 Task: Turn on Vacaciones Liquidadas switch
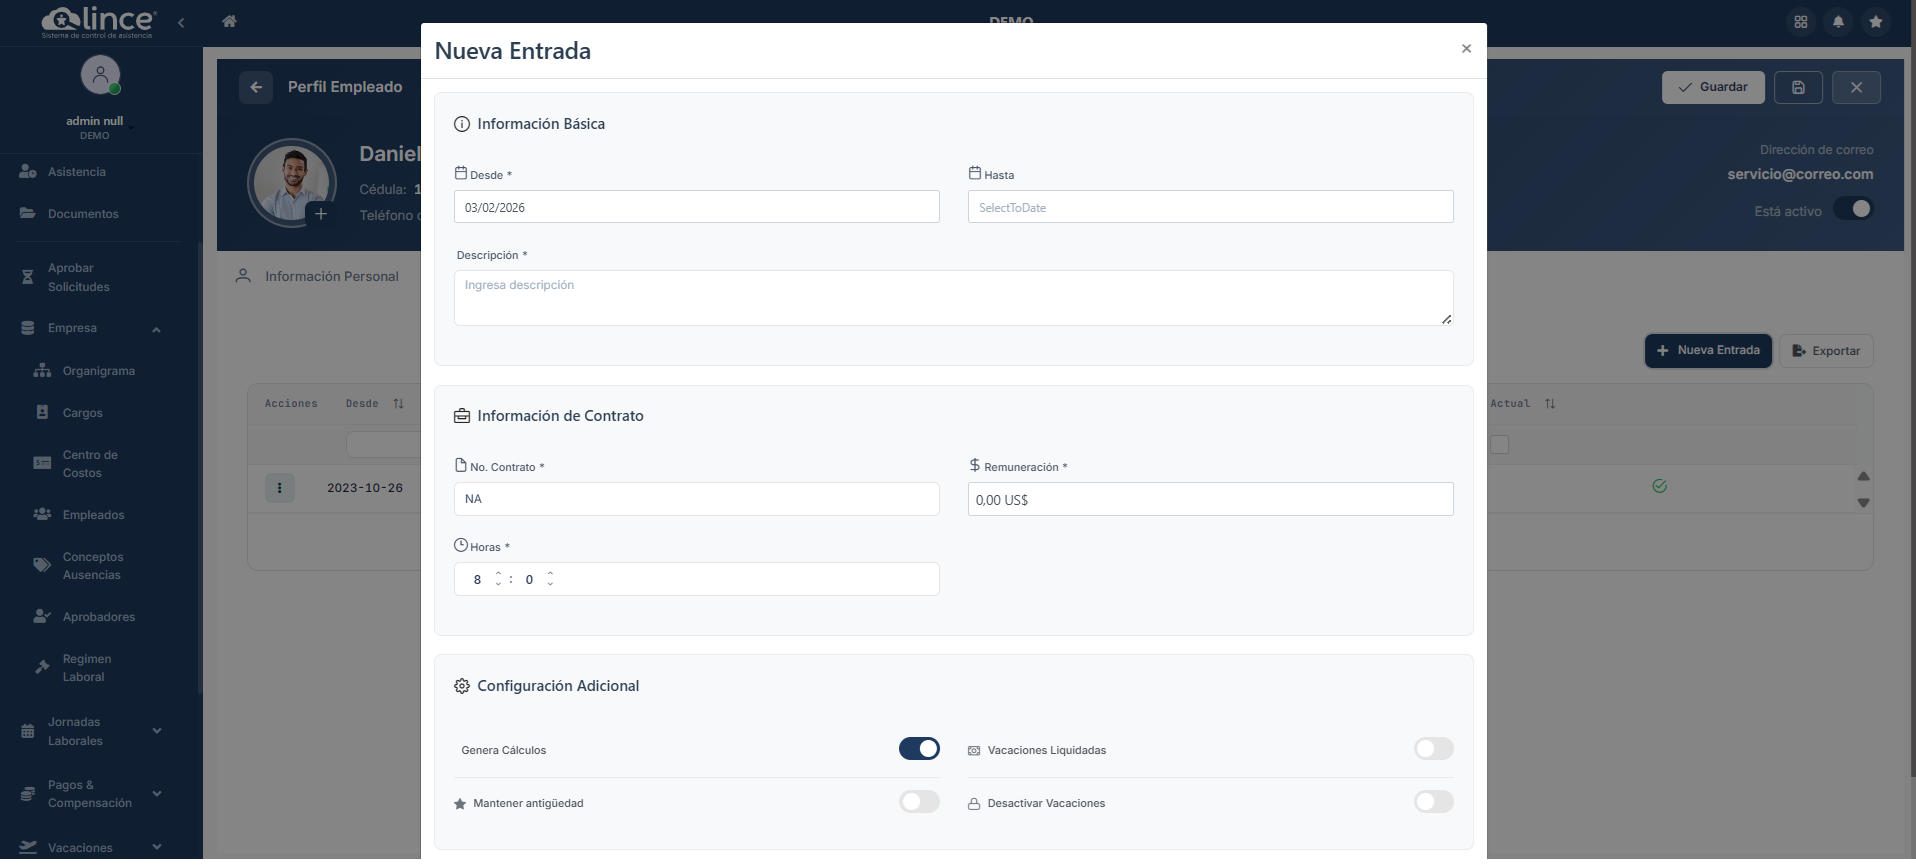(1433, 749)
